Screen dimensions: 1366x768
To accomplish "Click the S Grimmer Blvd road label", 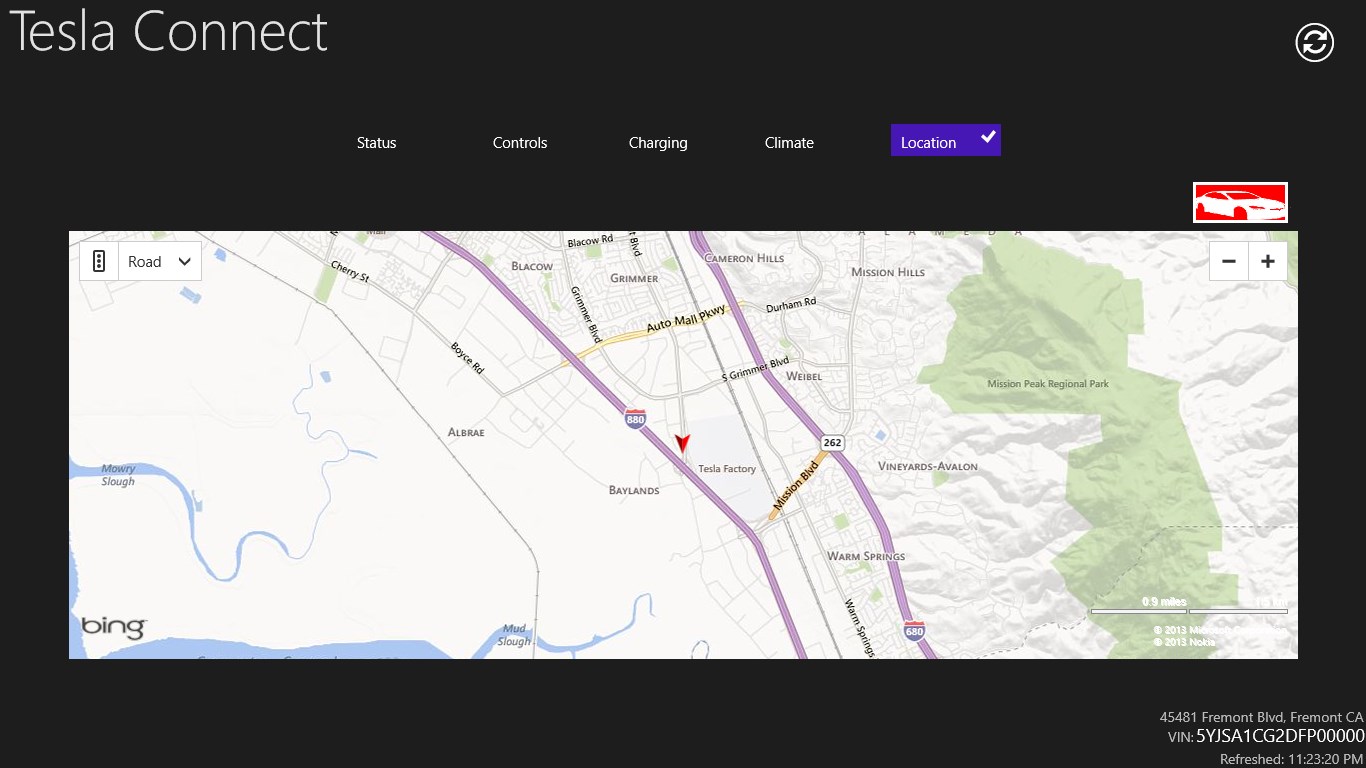I will point(756,370).
